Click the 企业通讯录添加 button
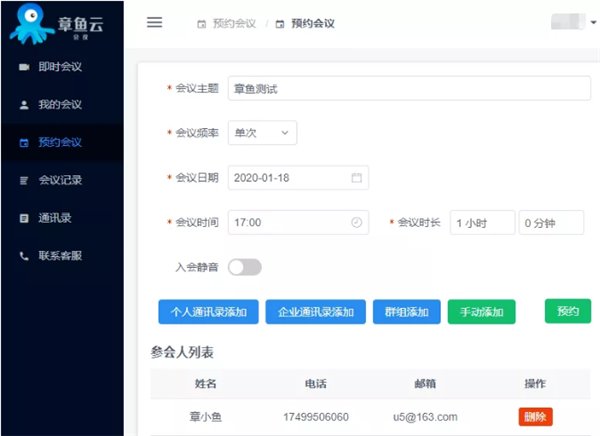 point(315,312)
